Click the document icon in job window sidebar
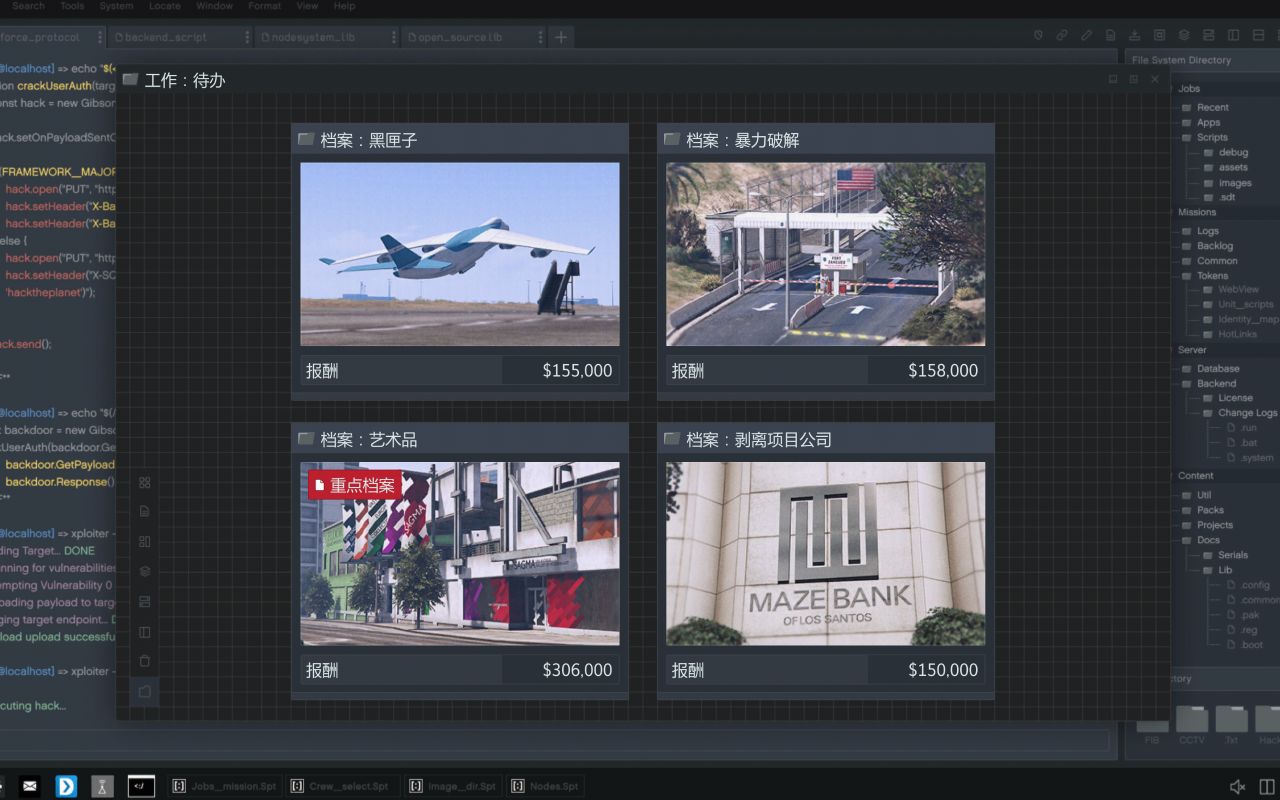The image size is (1280, 800). click(x=145, y=511)
